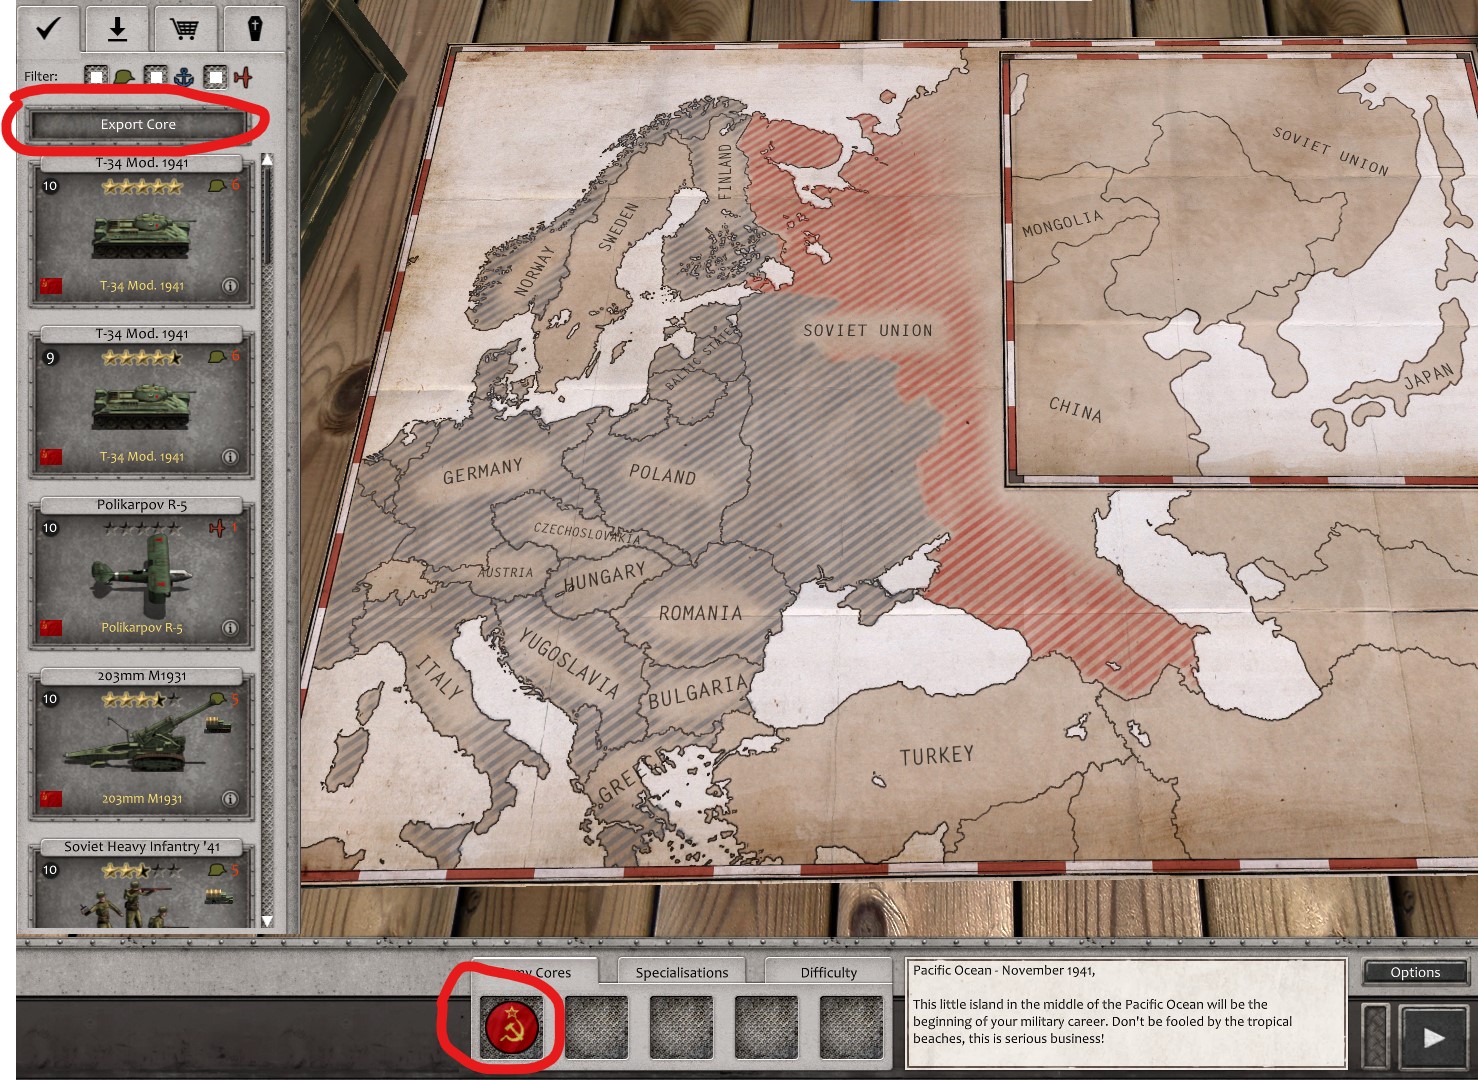Toggle the naval units filter checkbox
This screenshot has height=1080, width=1478.
click(156, 77)
